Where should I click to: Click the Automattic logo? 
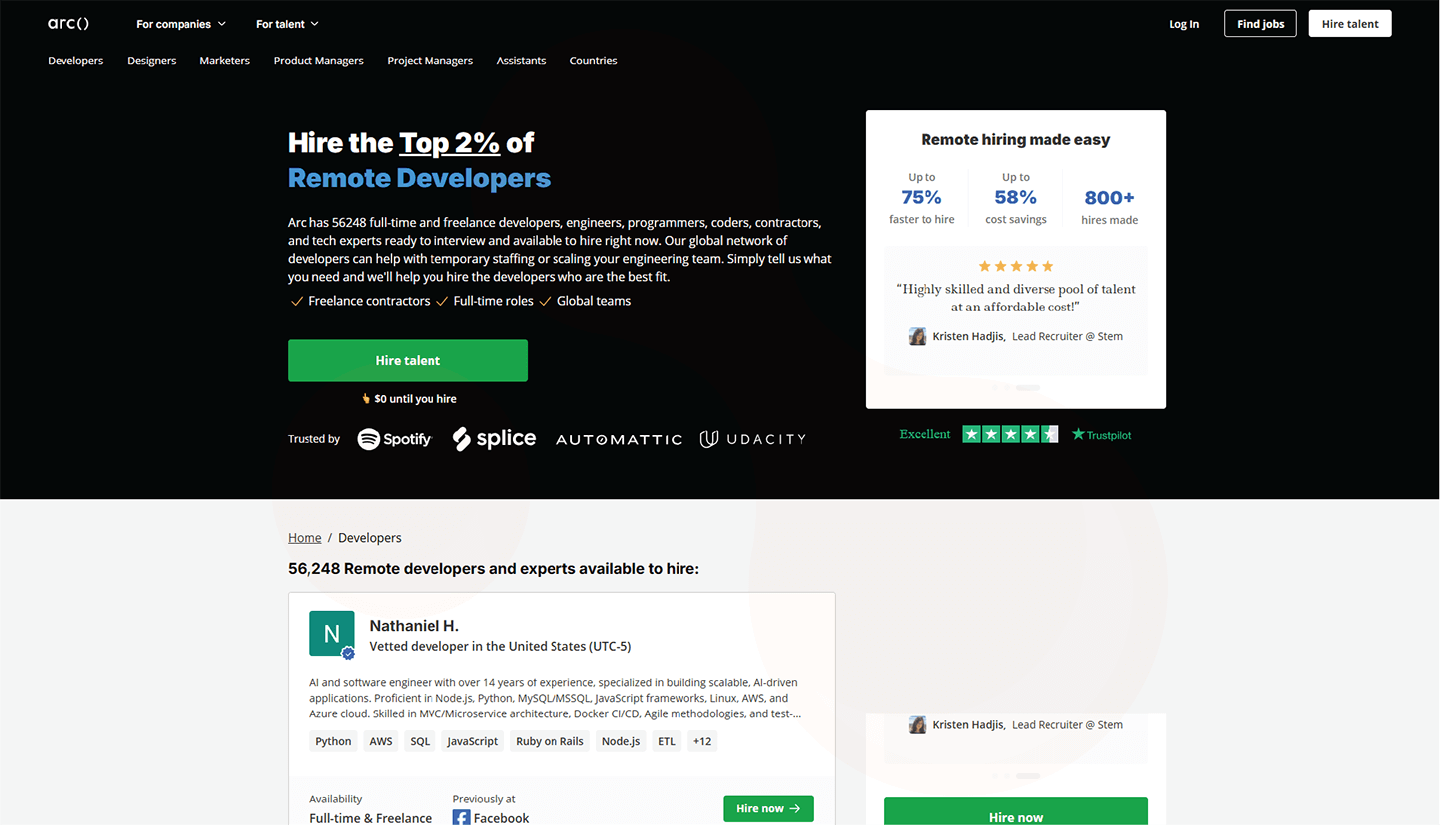pos(619,439)
